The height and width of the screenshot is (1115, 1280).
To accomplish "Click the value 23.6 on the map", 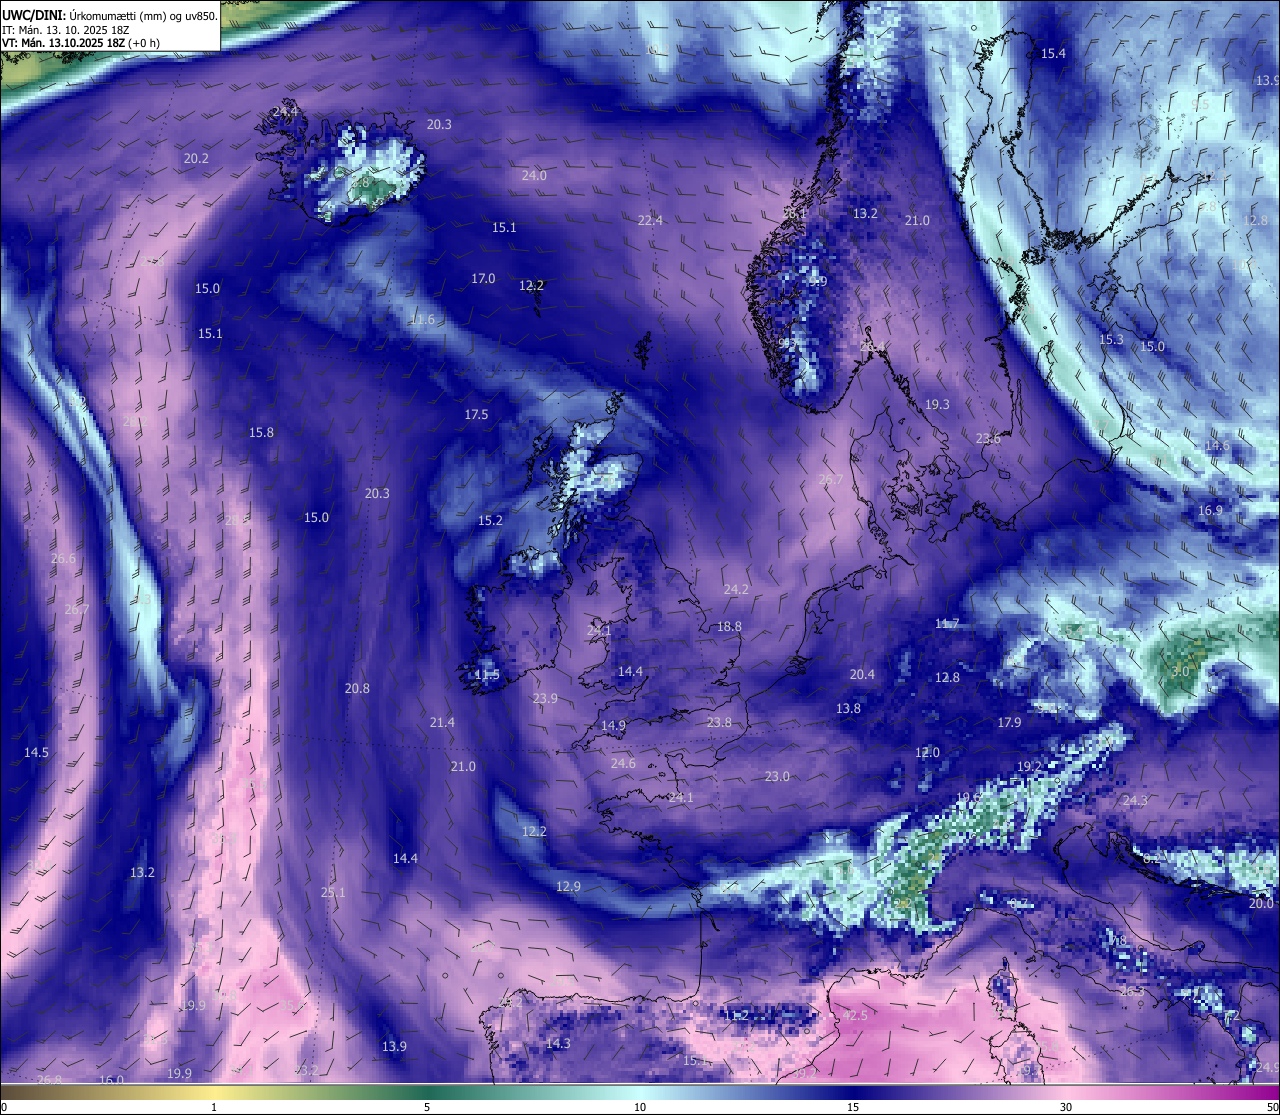I will [988, 439].
